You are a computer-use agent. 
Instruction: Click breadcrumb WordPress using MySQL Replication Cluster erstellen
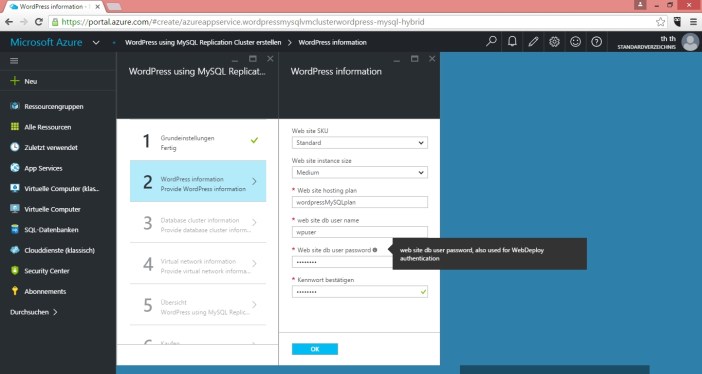[203, 43]
